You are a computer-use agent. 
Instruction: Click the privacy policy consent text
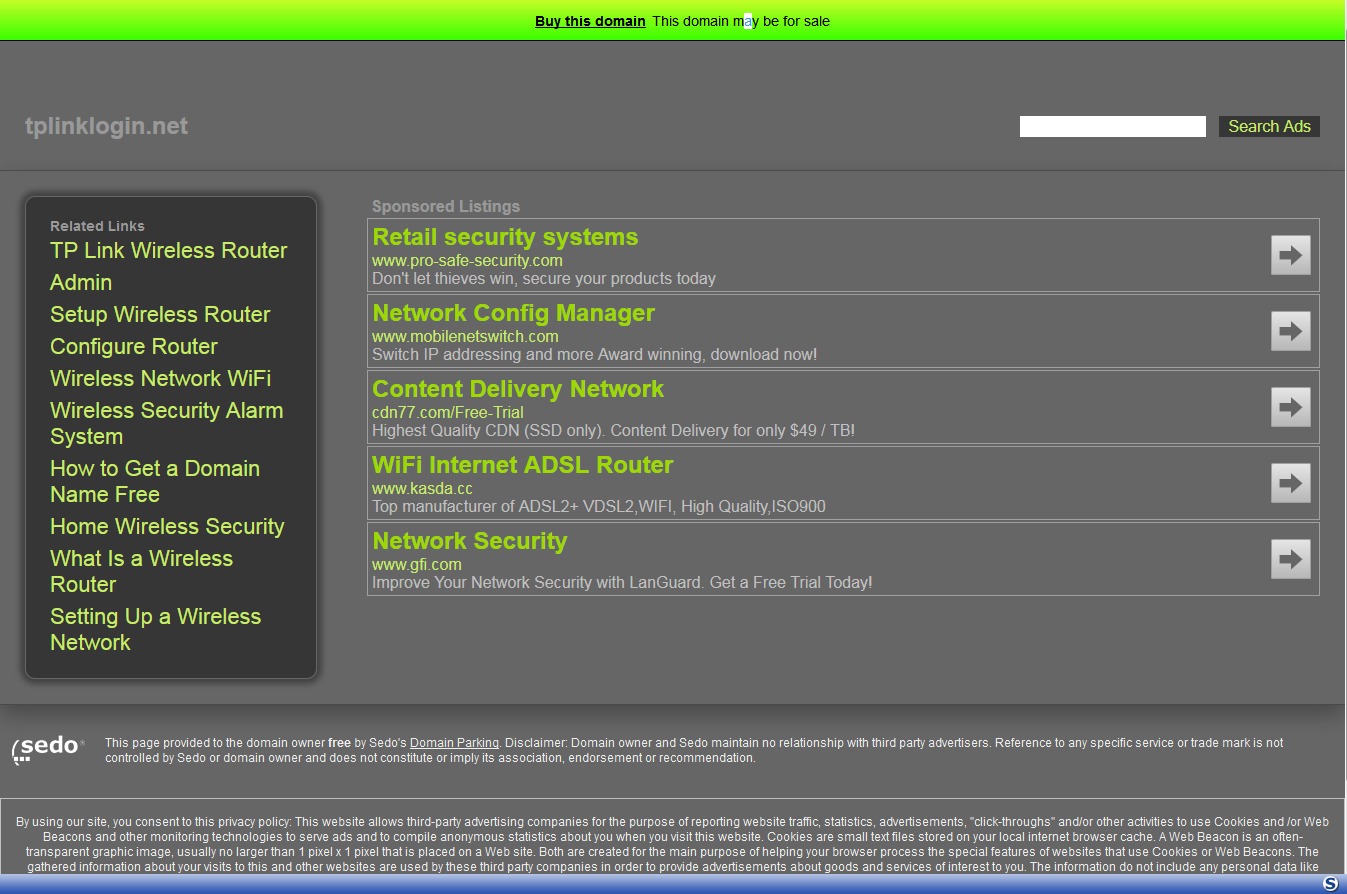[673, 845]
